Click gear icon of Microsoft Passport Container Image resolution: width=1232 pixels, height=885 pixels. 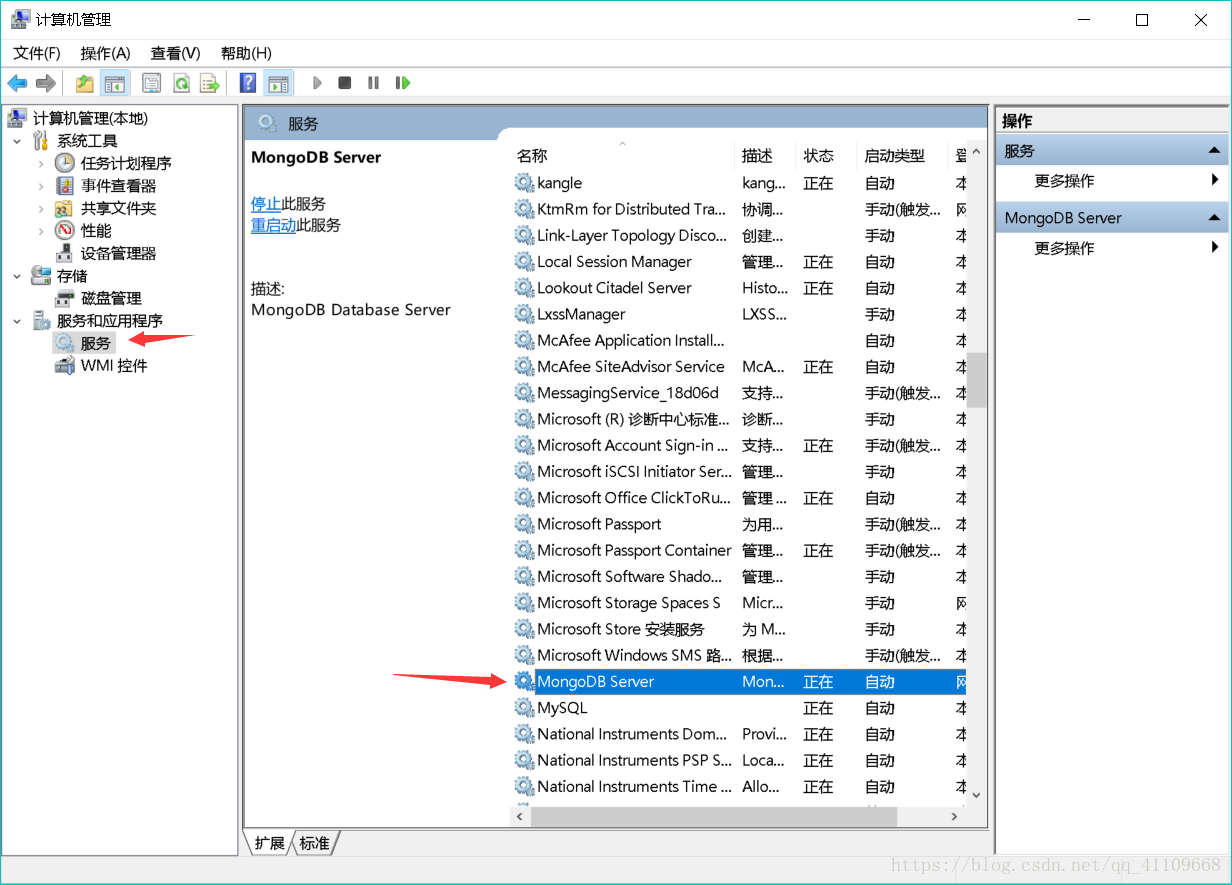coord(524,550)
